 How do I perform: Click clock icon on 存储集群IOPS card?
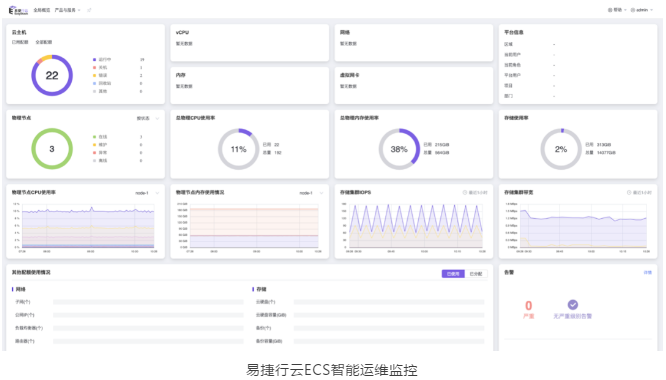point(465,193)
